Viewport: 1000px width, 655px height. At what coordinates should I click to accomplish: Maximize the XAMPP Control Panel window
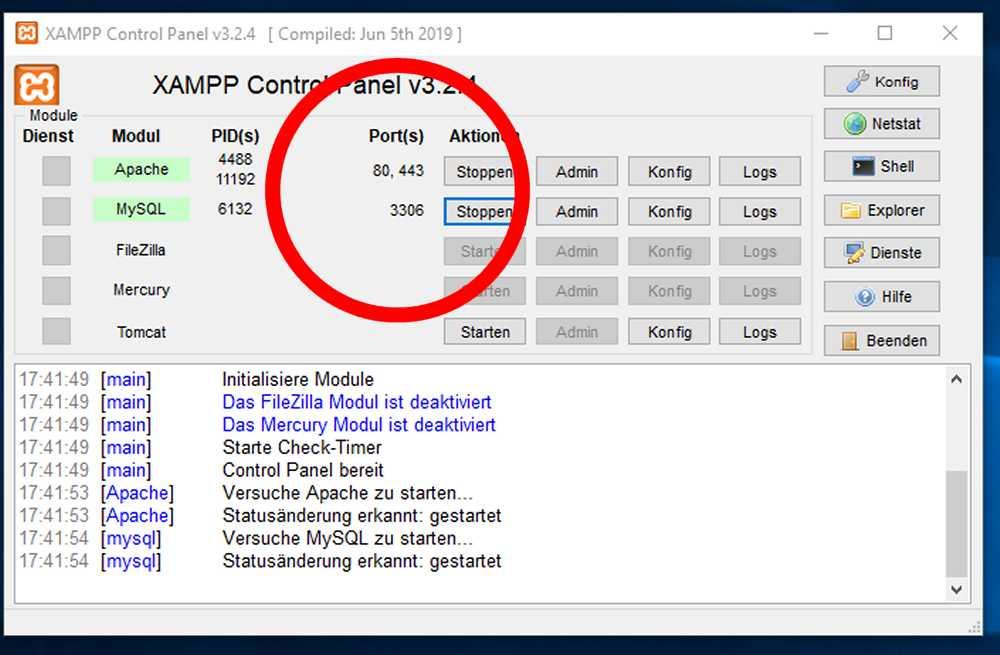(885, 33)
